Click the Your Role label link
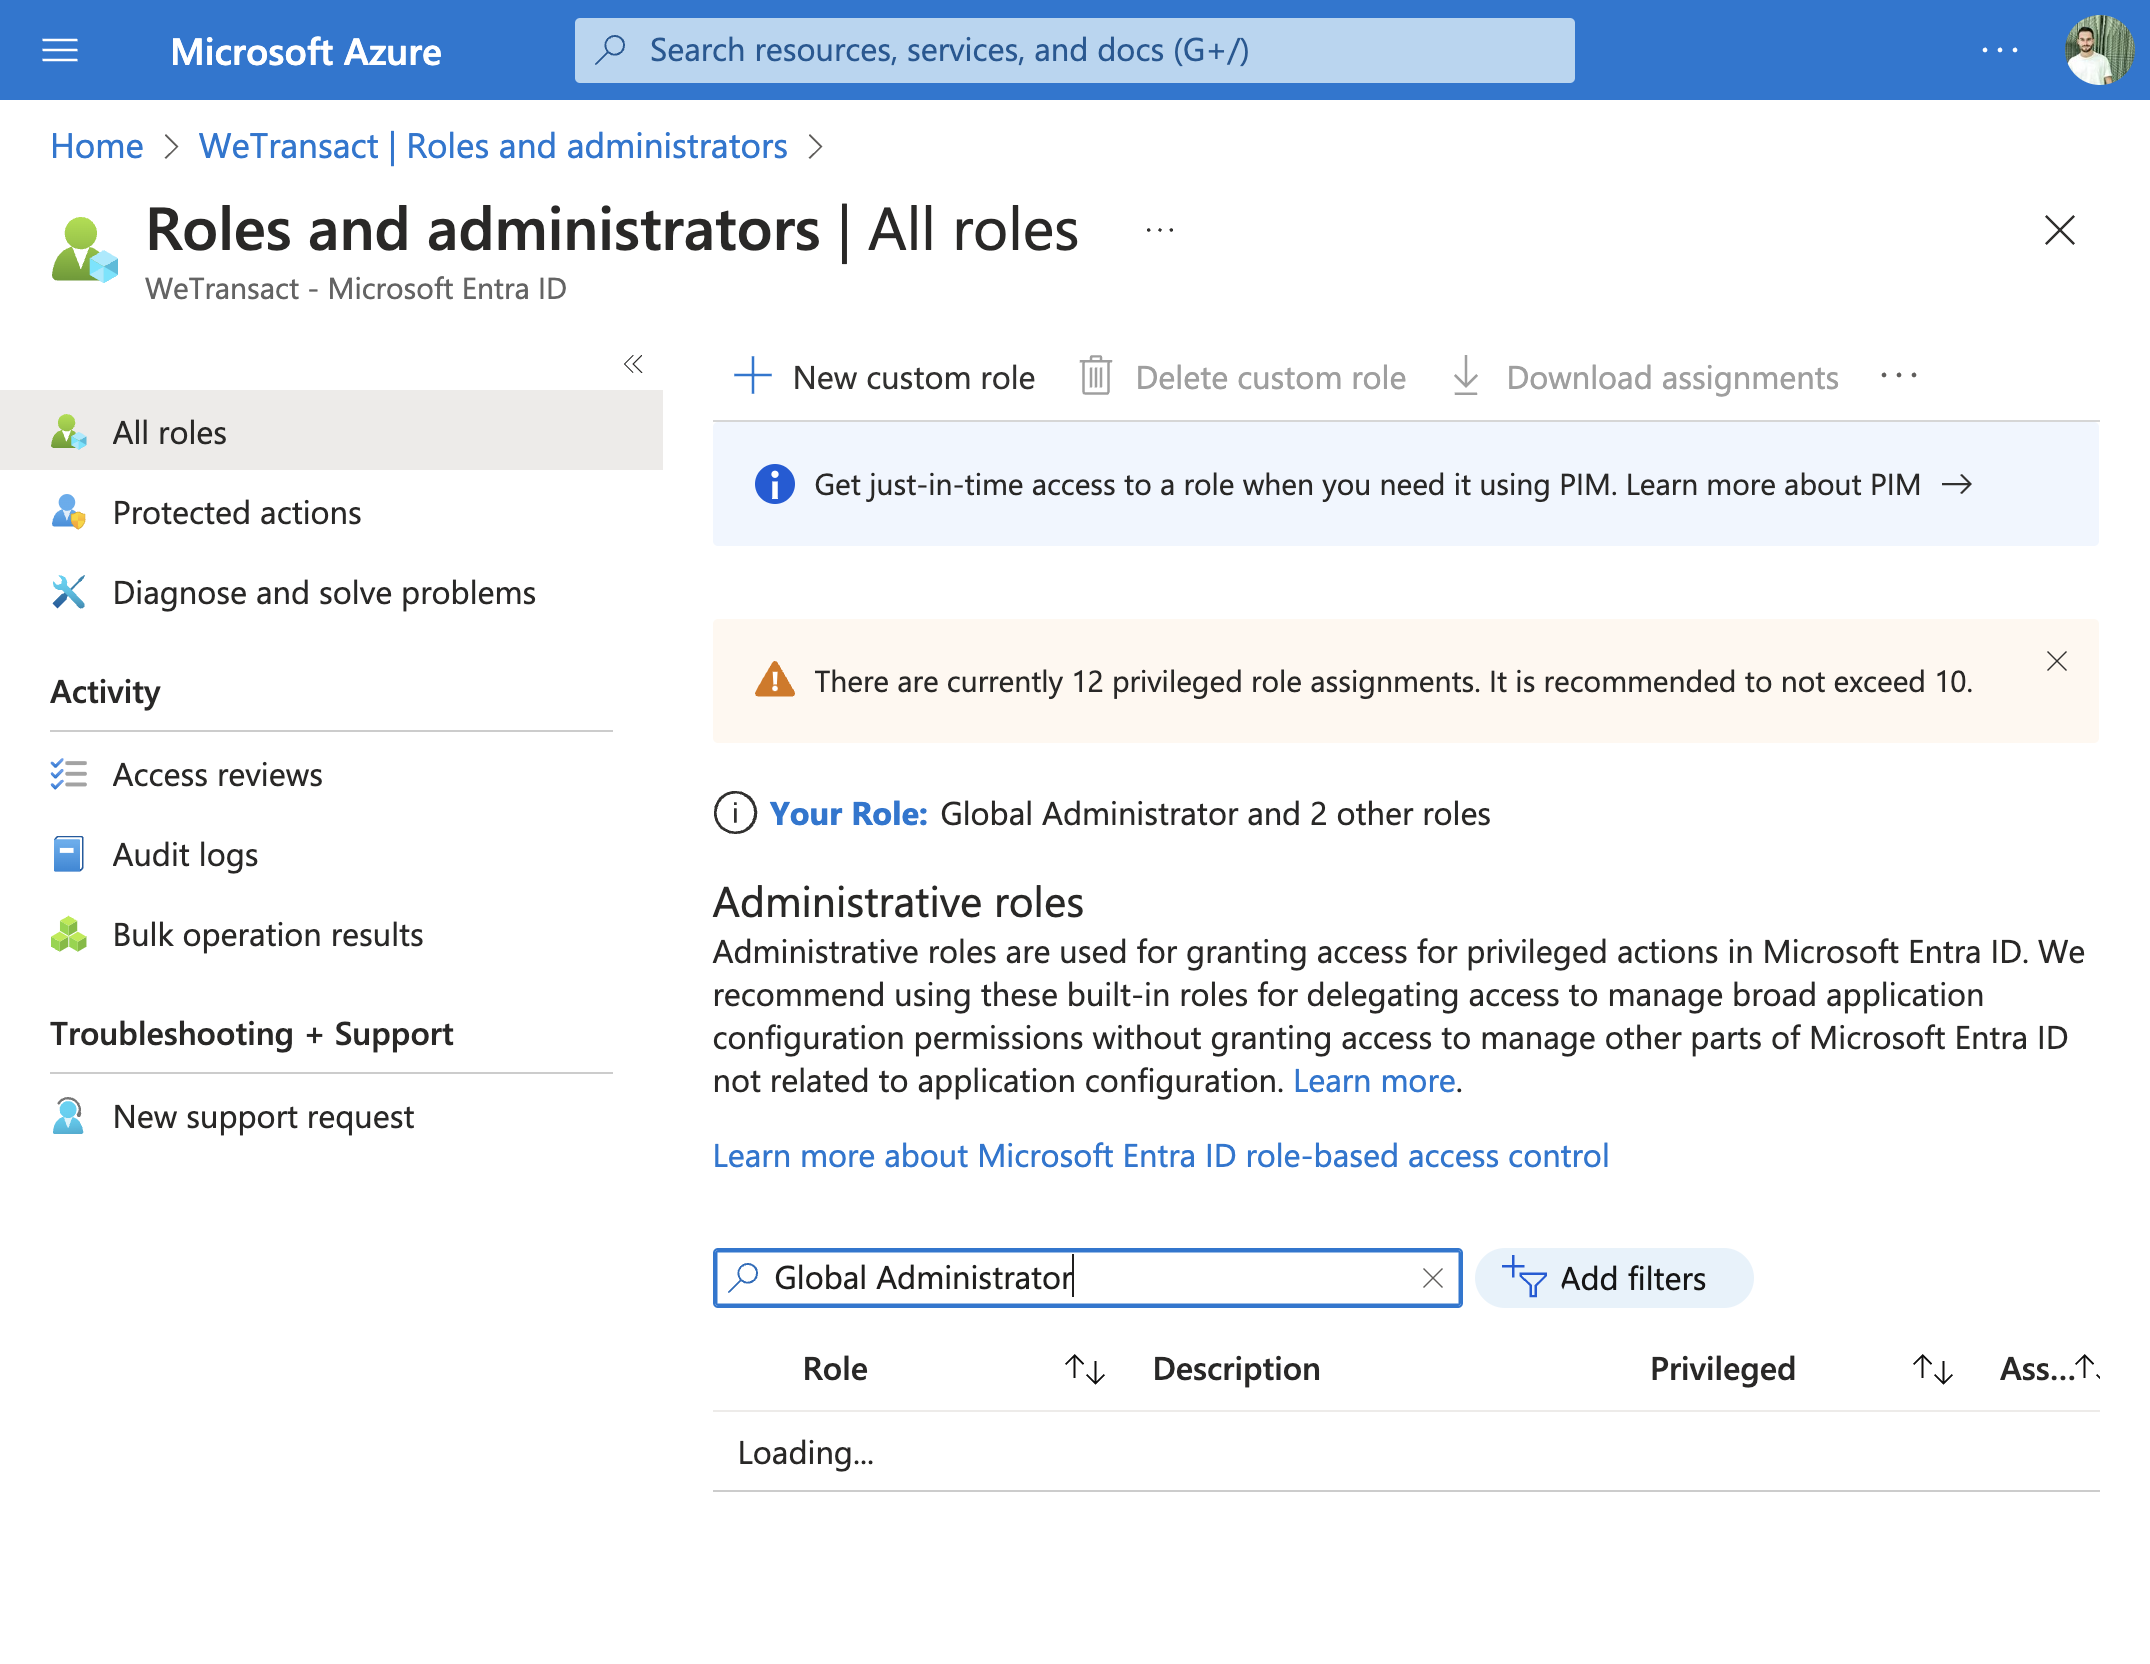Screen dimensions: 2150x1664 (x=848, y=813)
